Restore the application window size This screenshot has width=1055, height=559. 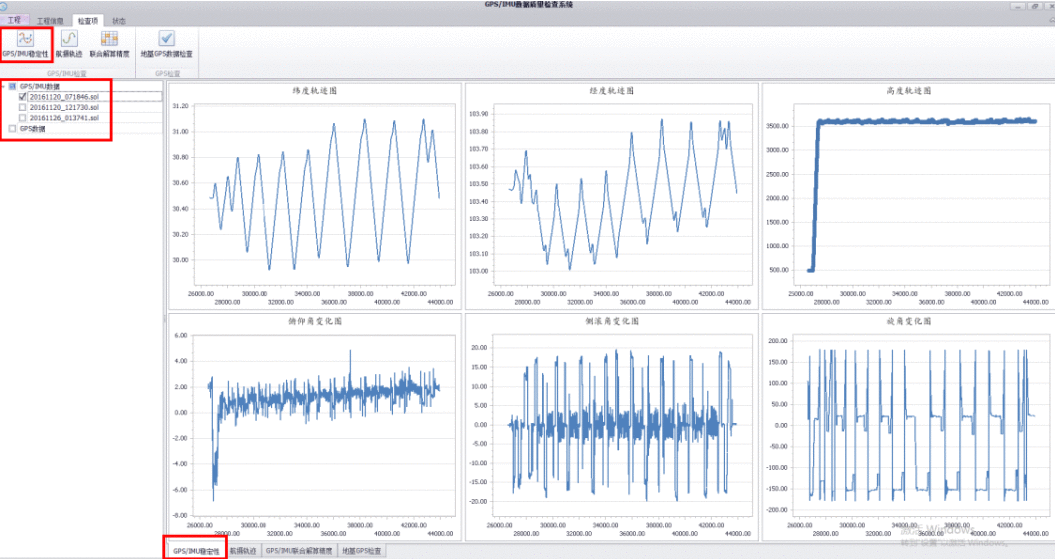pyautogui.click(x=1035, y=6)
